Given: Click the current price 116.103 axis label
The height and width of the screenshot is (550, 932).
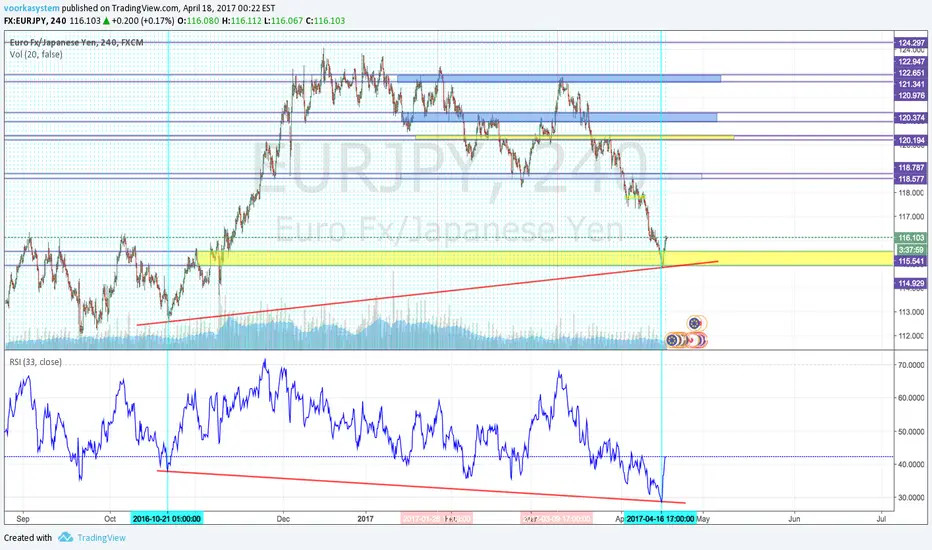Looking at the screenshot, I should (911, 237).
